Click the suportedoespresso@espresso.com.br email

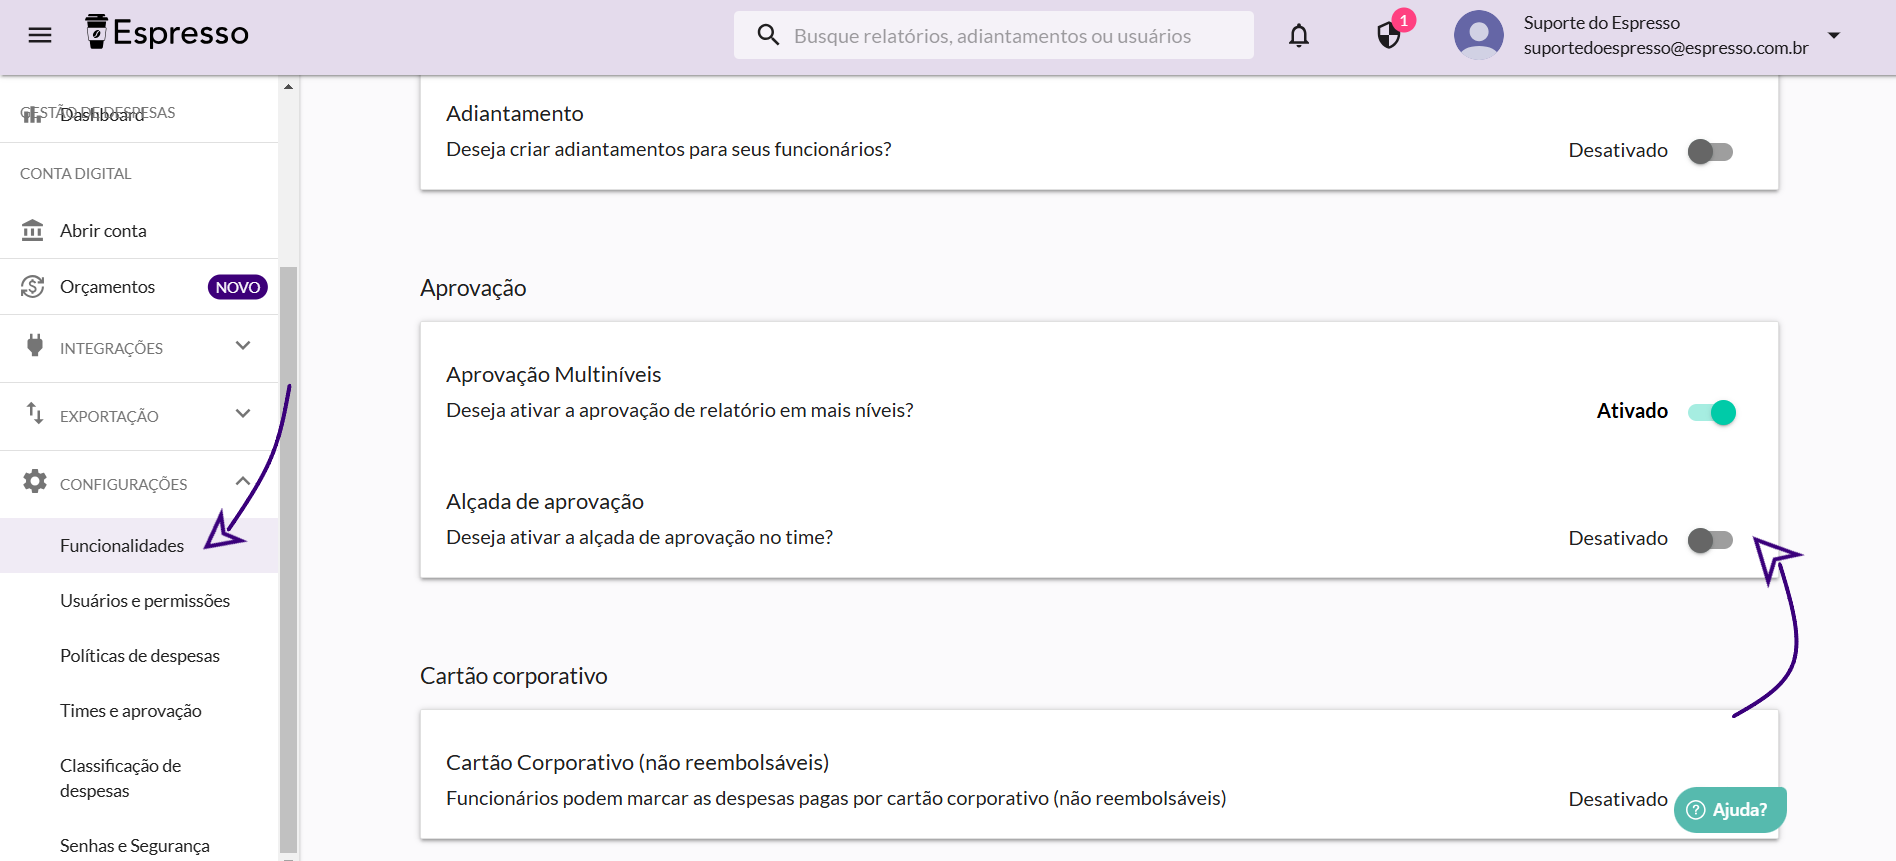click(x=1666, y=48)
